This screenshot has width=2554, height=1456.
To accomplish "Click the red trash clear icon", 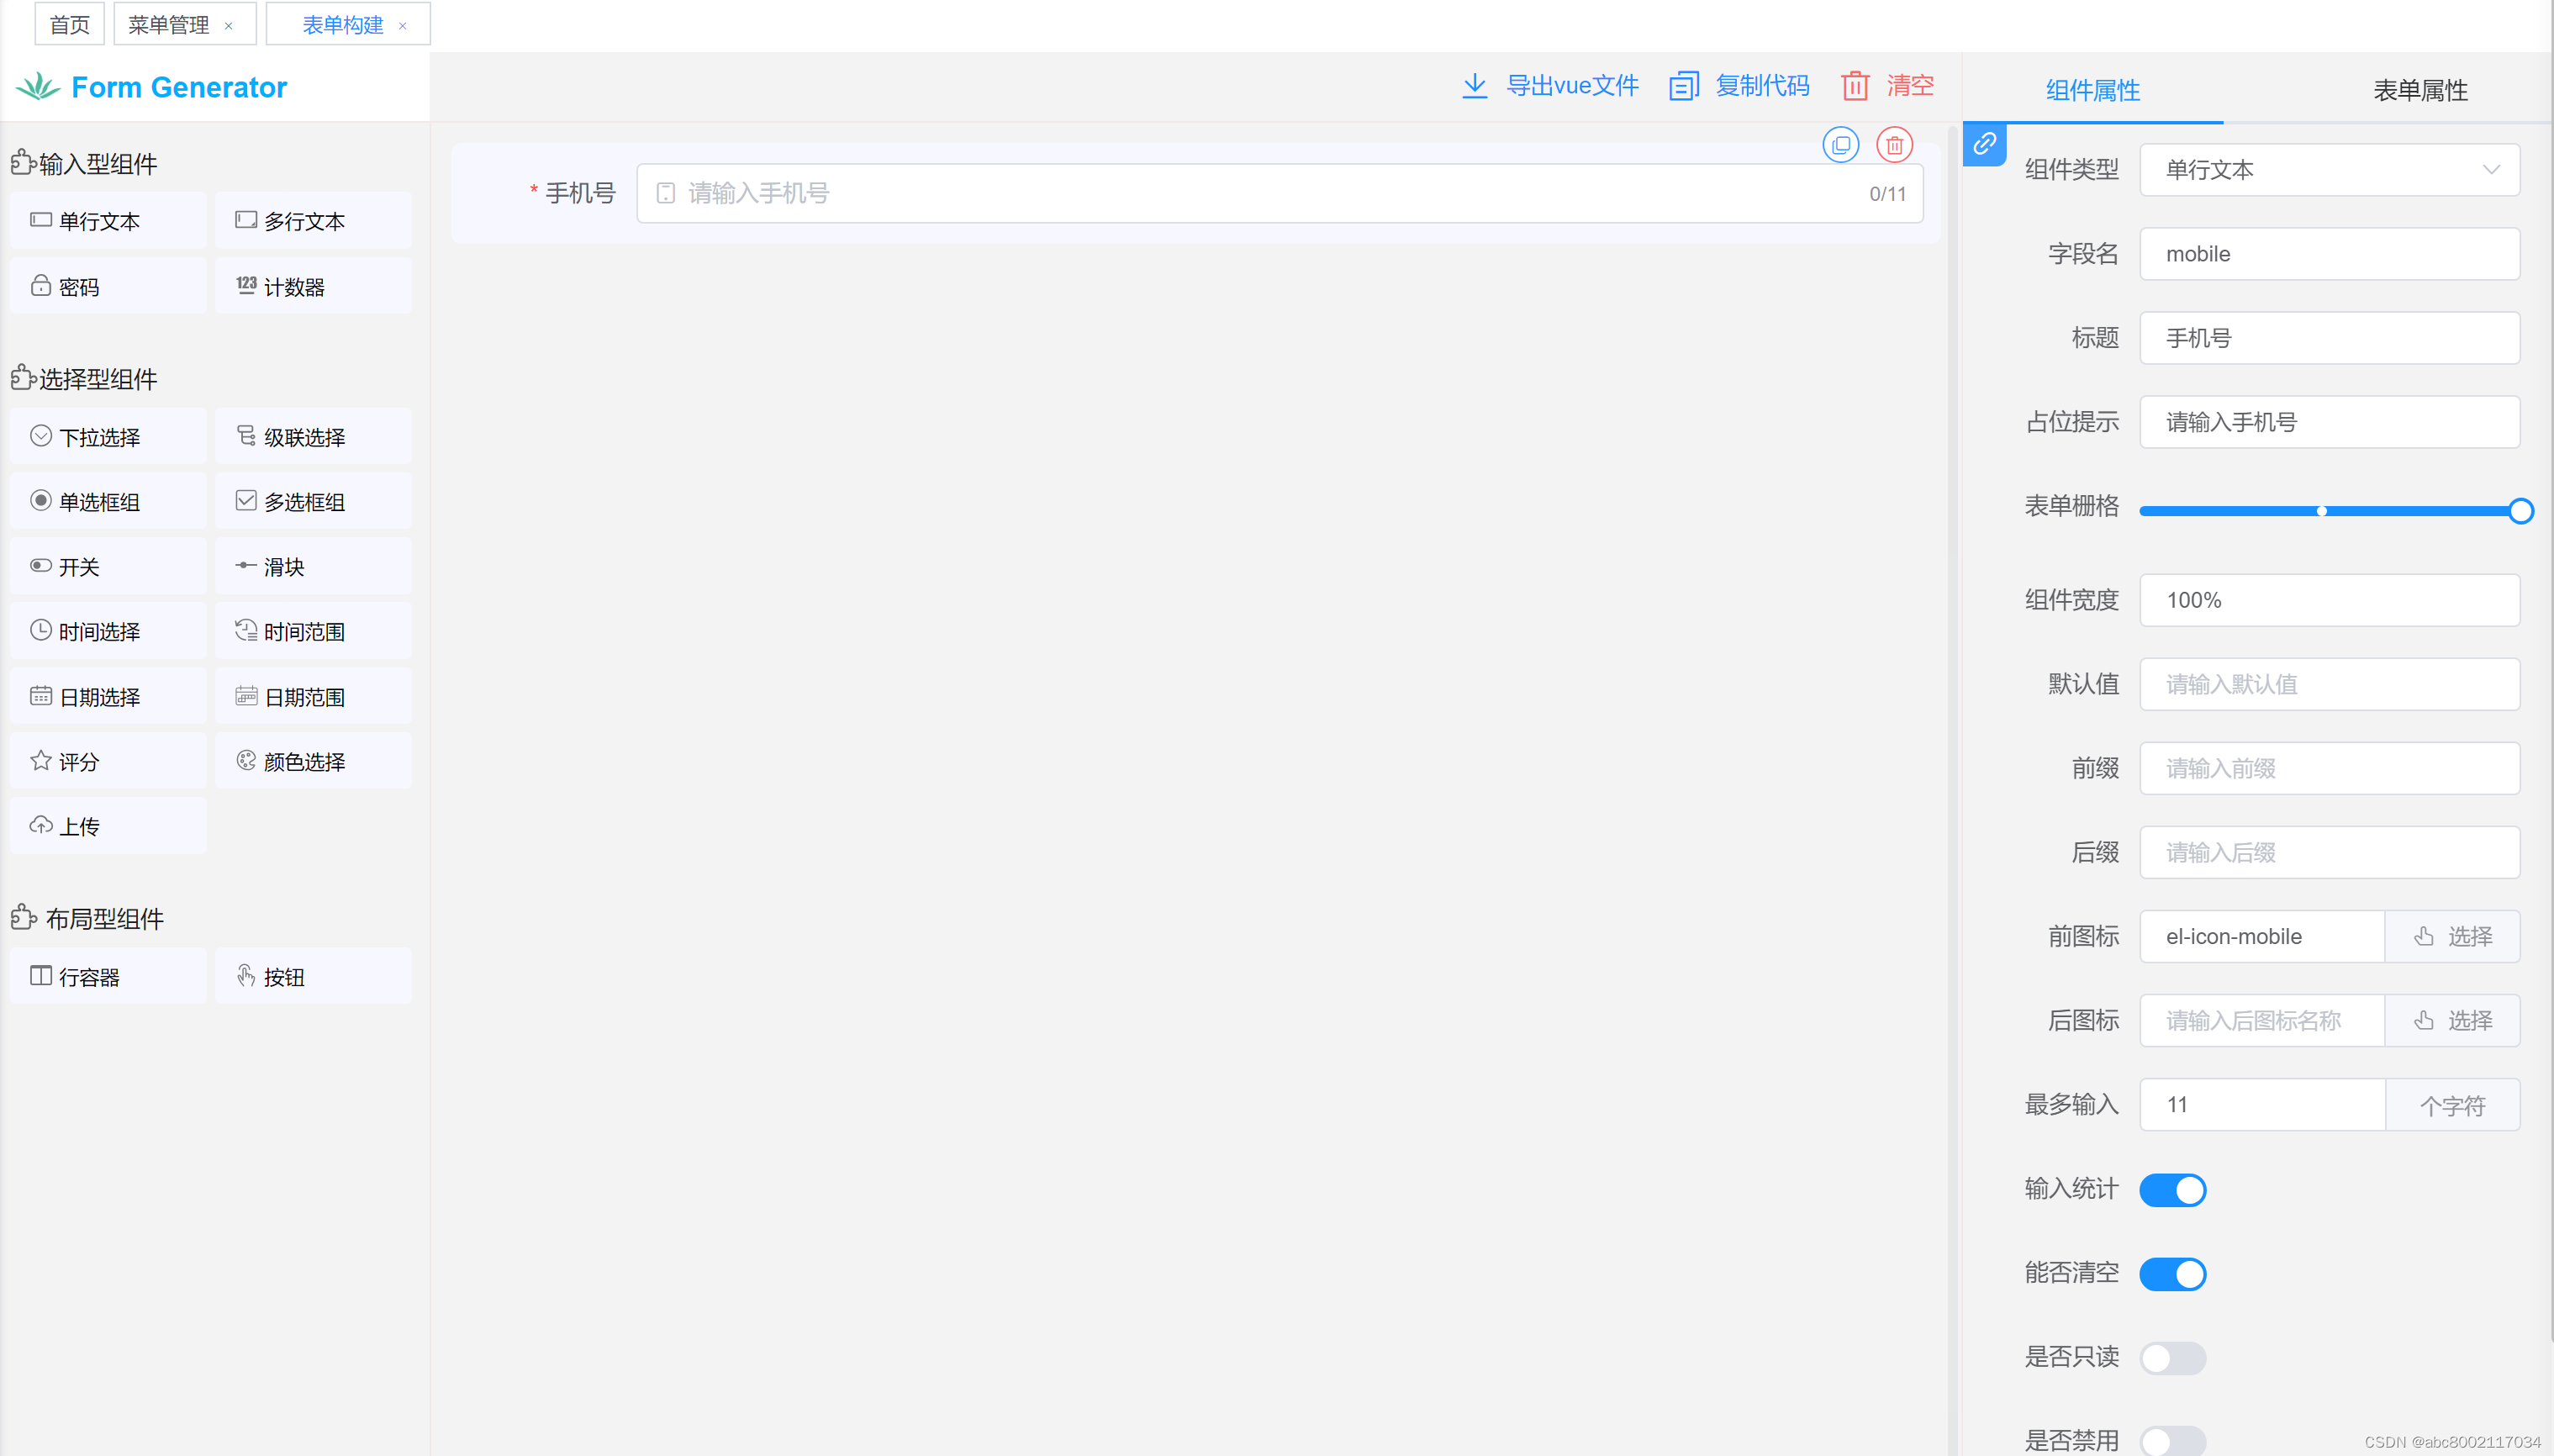I will (x=1855, y=86).
